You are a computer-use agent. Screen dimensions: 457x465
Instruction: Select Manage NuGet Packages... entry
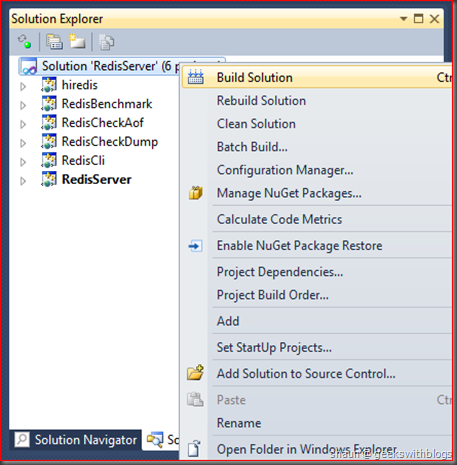(317, 193)
